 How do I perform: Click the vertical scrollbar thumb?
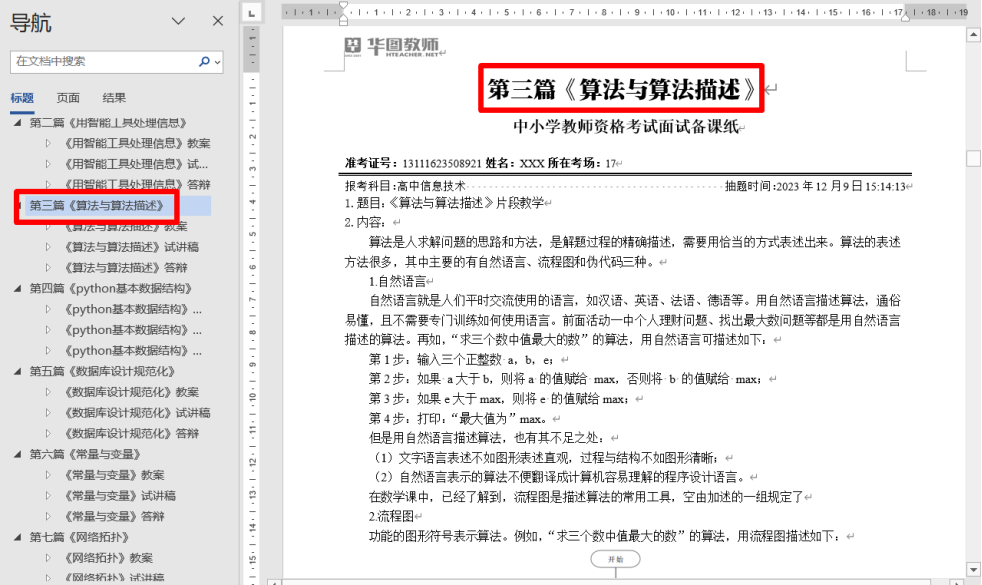pos(973,158)
